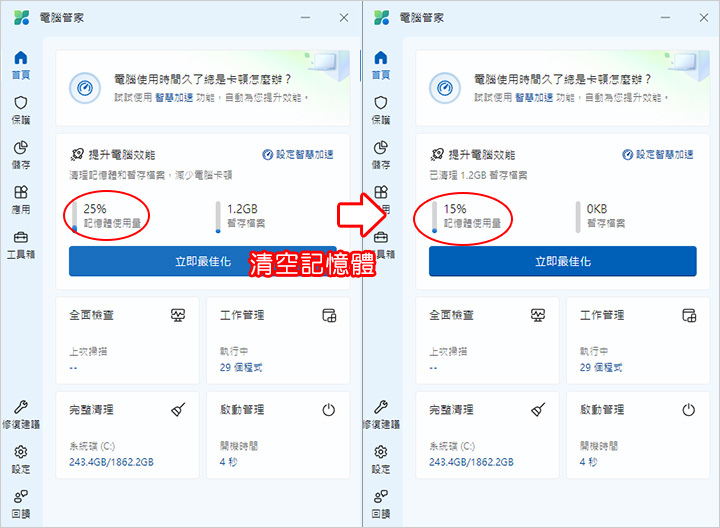
Task: Click 啟動管理 power icon in left window
Action: (x=329, y=410)
